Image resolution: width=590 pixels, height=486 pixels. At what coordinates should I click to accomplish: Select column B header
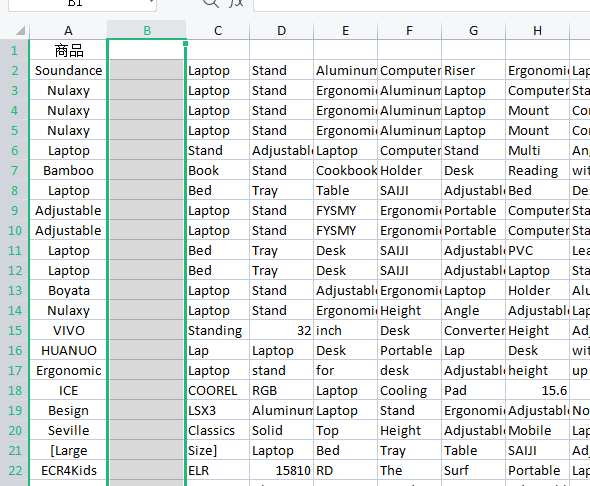click(x=147, y=30)
